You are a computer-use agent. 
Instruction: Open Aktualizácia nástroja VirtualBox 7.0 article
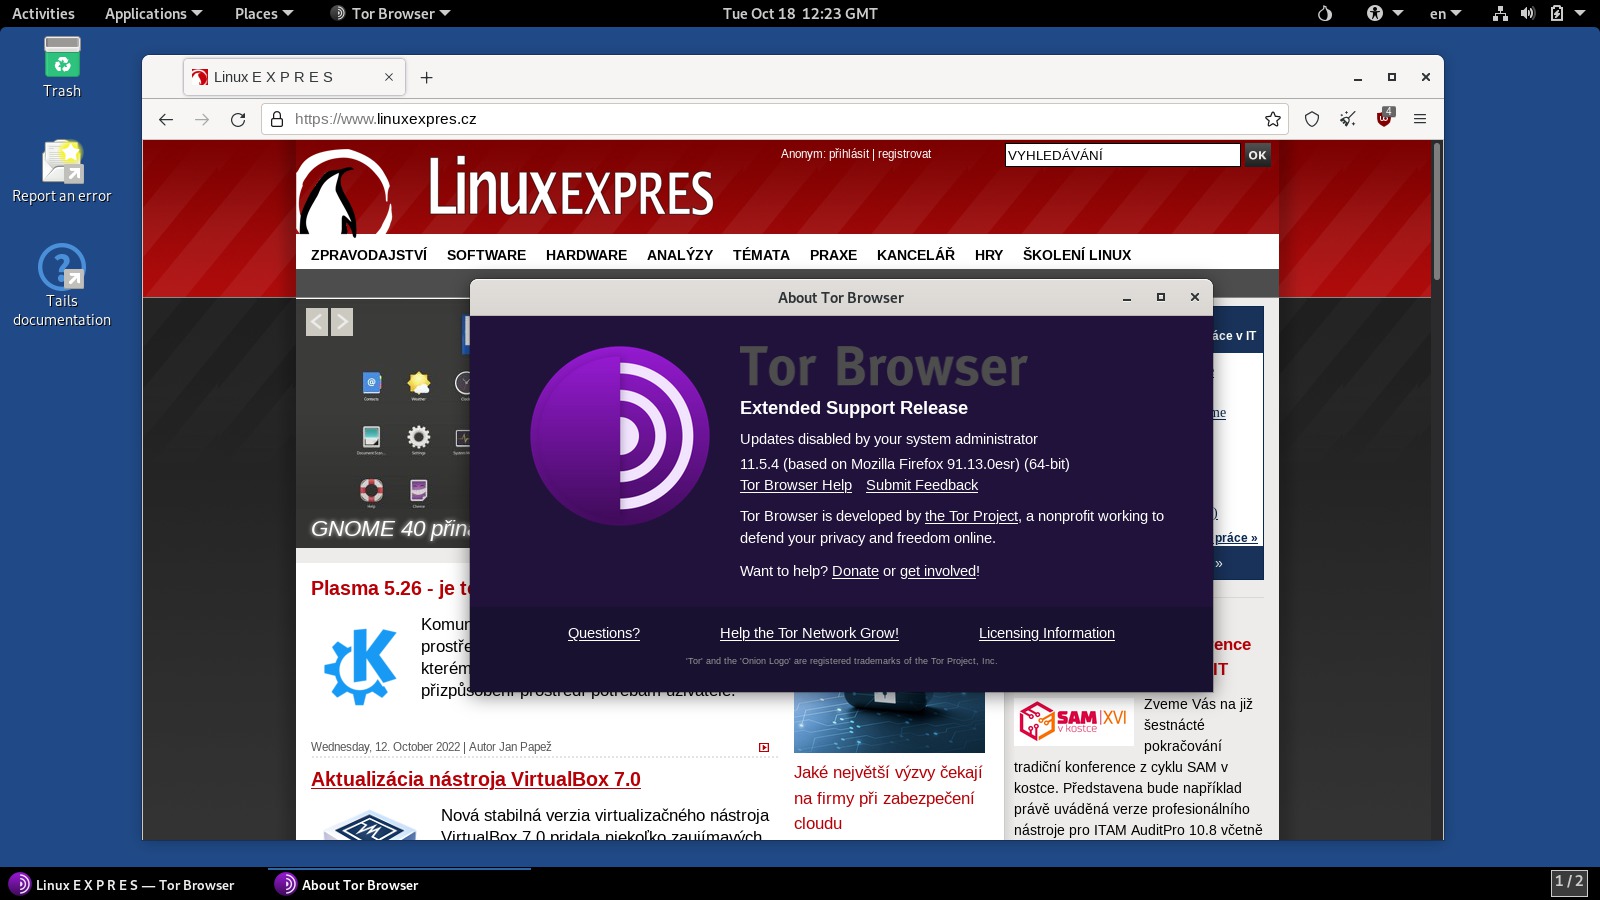(x=476, y=779)
